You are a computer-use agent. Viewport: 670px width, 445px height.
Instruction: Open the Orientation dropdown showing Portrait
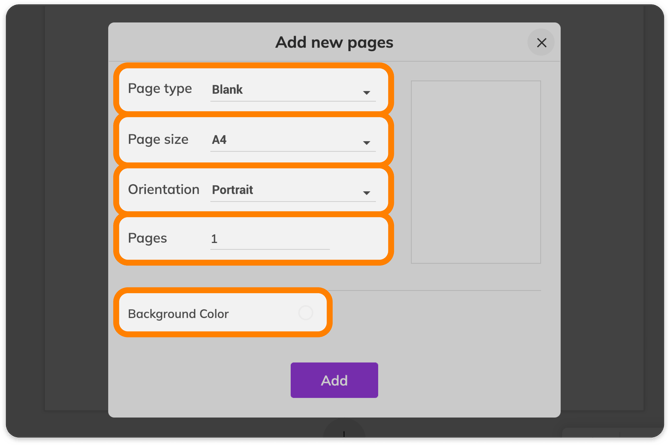(293, 190)
